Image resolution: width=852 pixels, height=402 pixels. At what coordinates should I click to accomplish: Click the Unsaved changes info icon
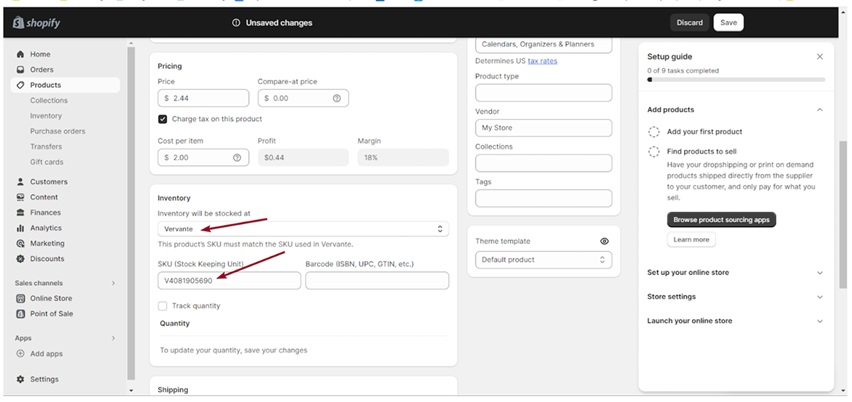coord(236,23)
